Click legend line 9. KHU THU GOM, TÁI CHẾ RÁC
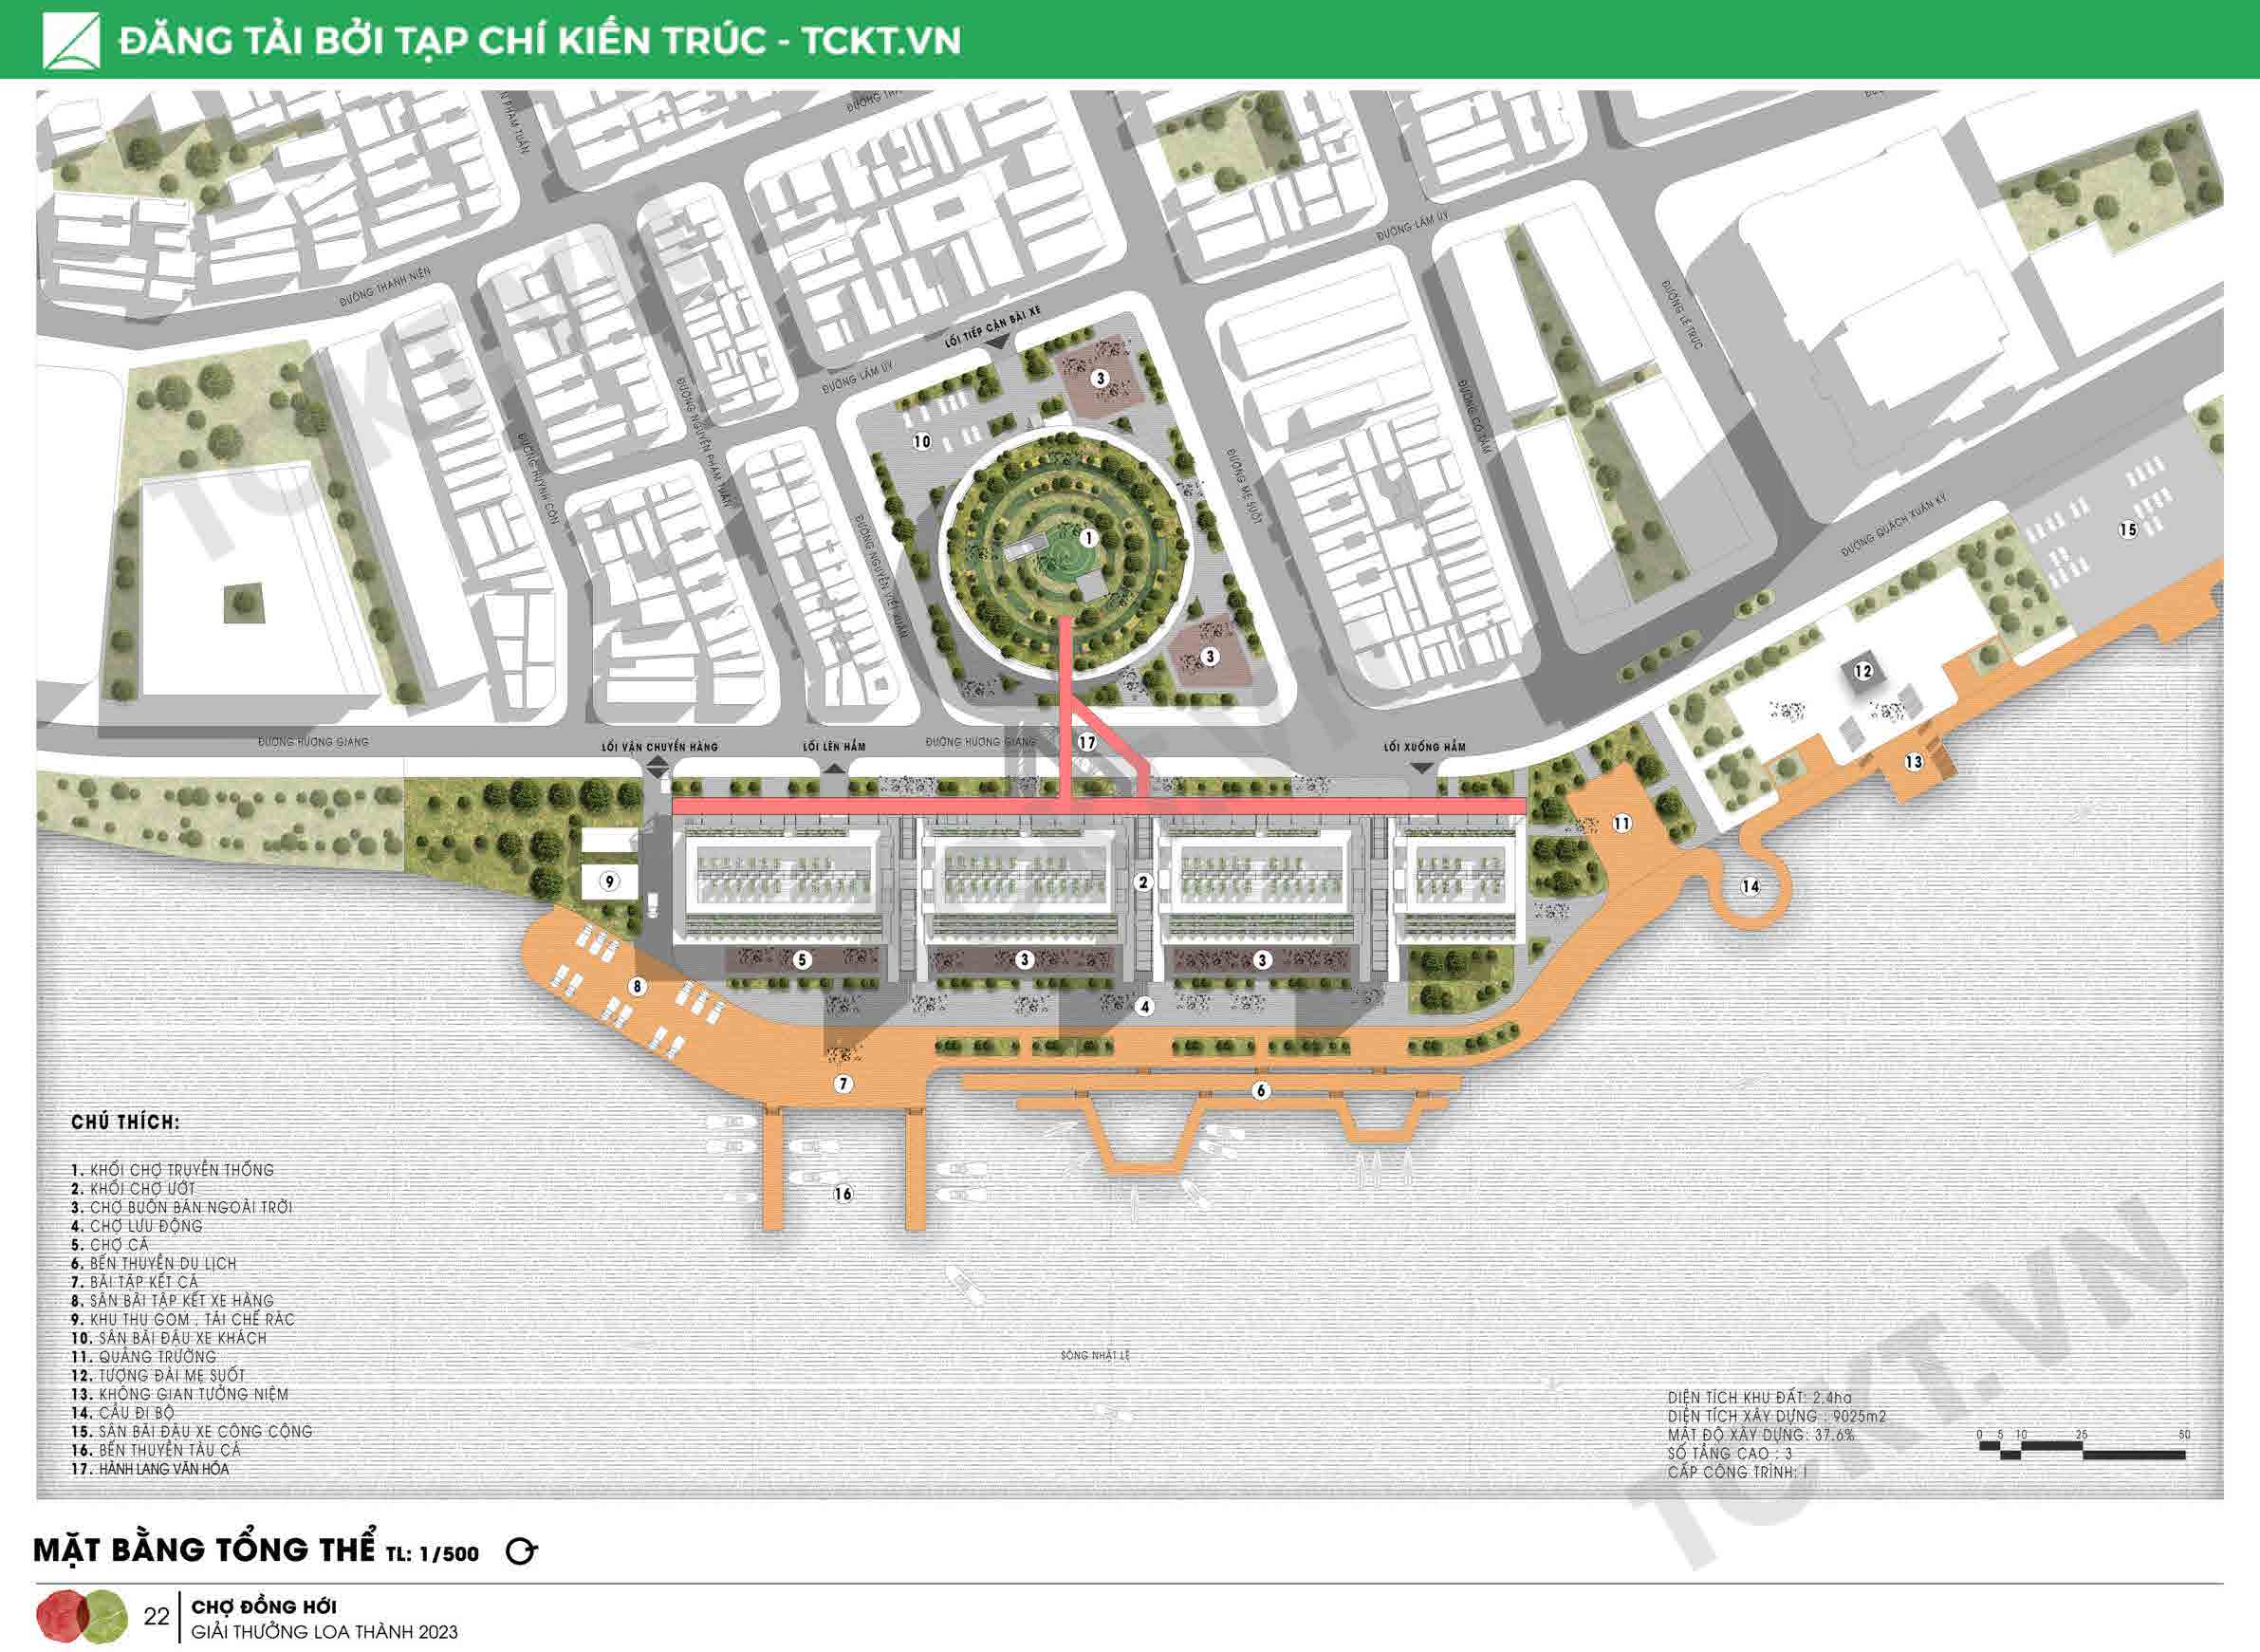Image resolution: width=2260 pixels, height=1652 pixels. (182, 1319)
